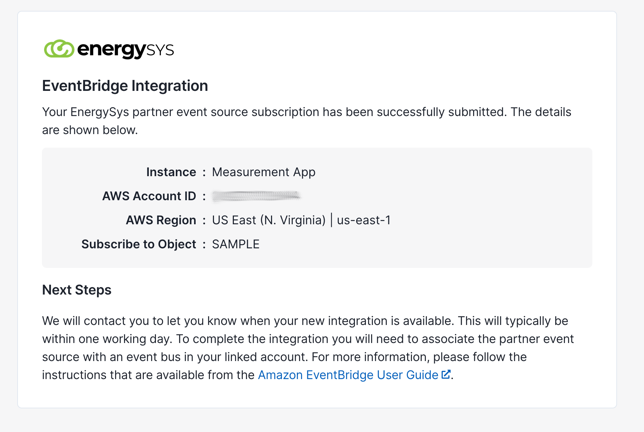Select the US East (N. Virginia) text

268,220
